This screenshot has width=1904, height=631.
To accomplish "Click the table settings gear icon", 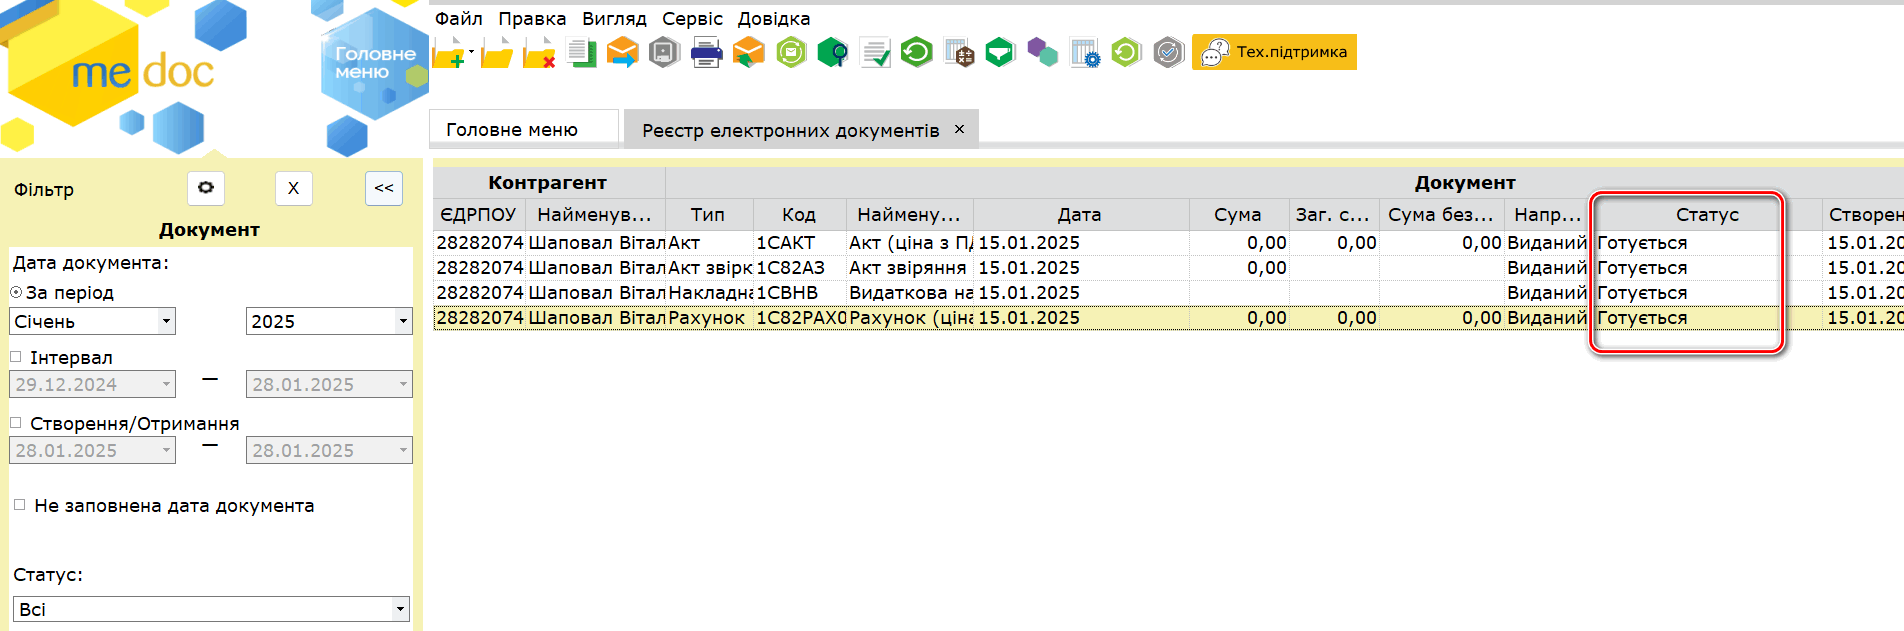I will (1084, 53).
